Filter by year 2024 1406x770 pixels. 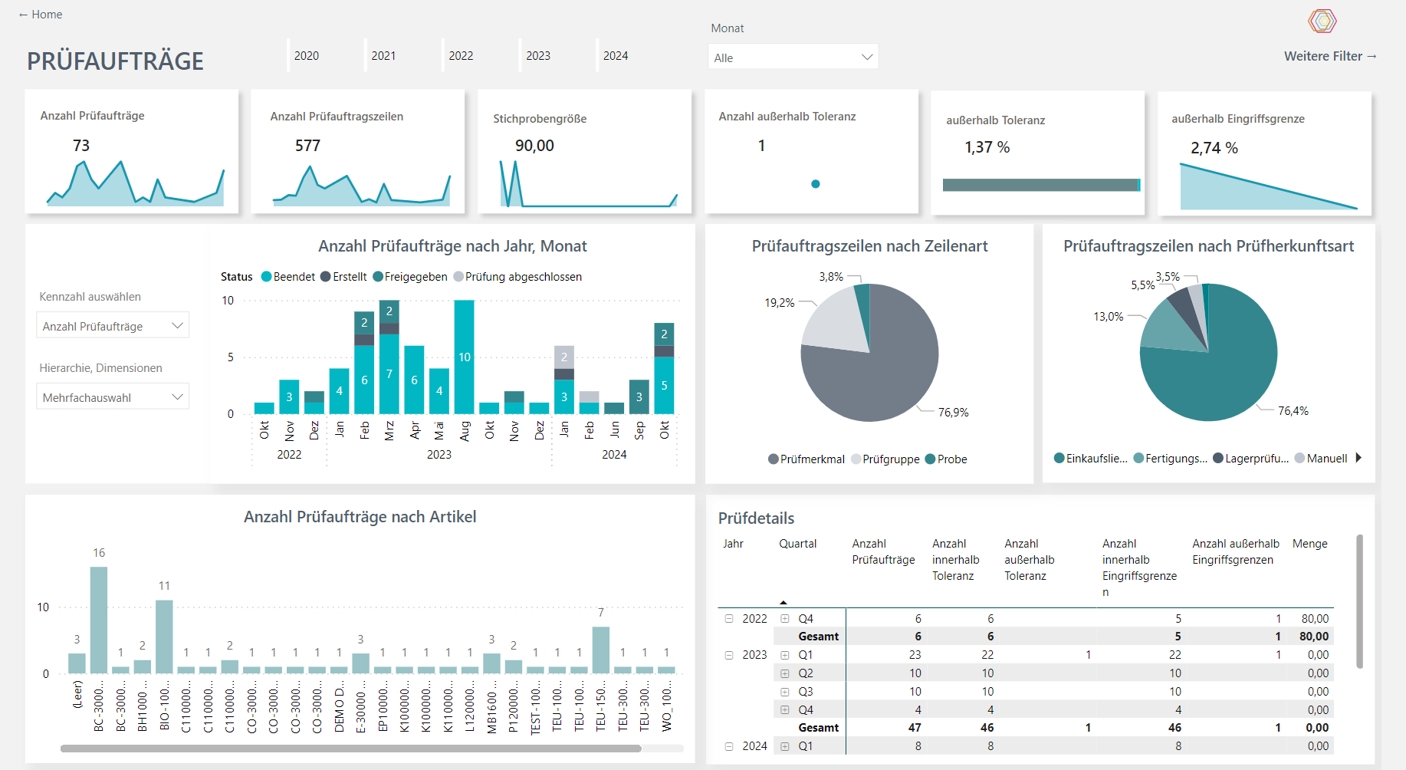point(616,56)
